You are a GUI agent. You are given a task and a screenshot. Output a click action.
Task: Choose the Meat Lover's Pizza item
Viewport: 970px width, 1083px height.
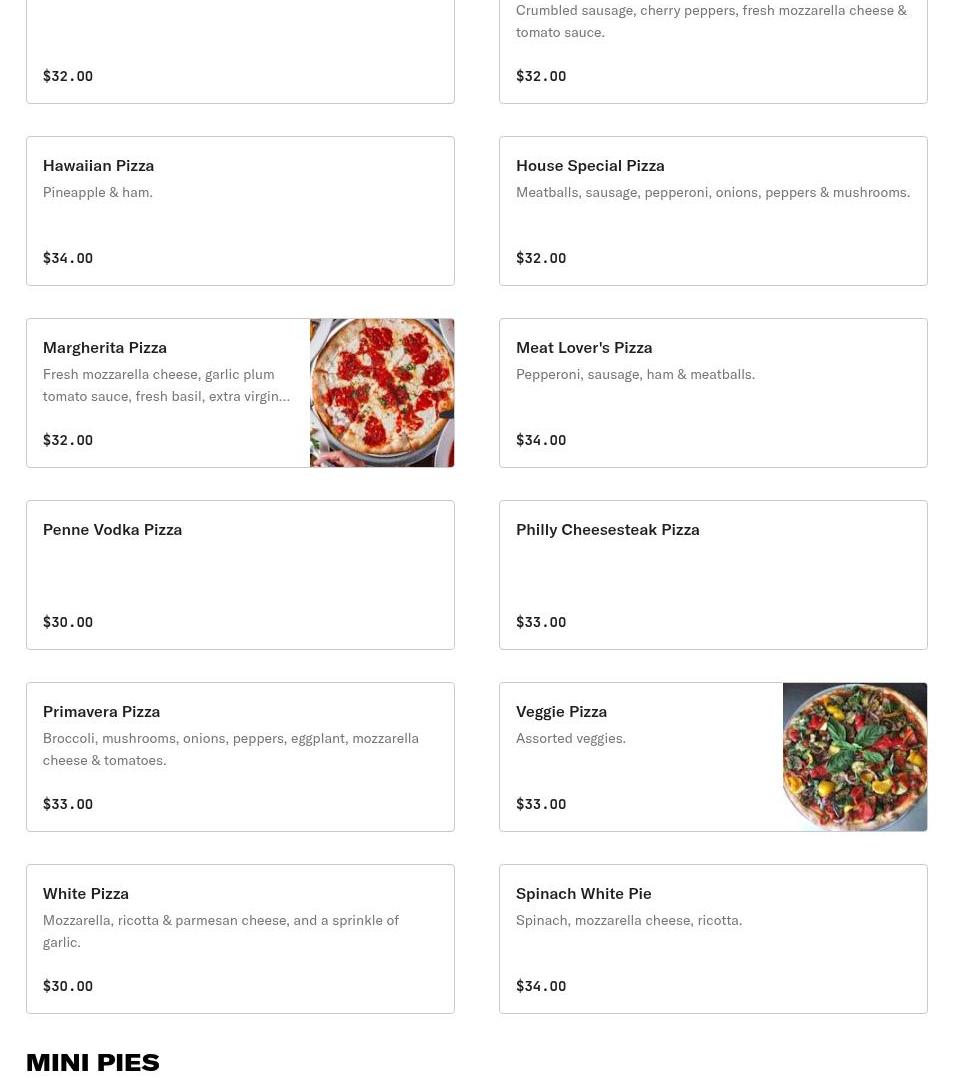(x=713, y=393)
